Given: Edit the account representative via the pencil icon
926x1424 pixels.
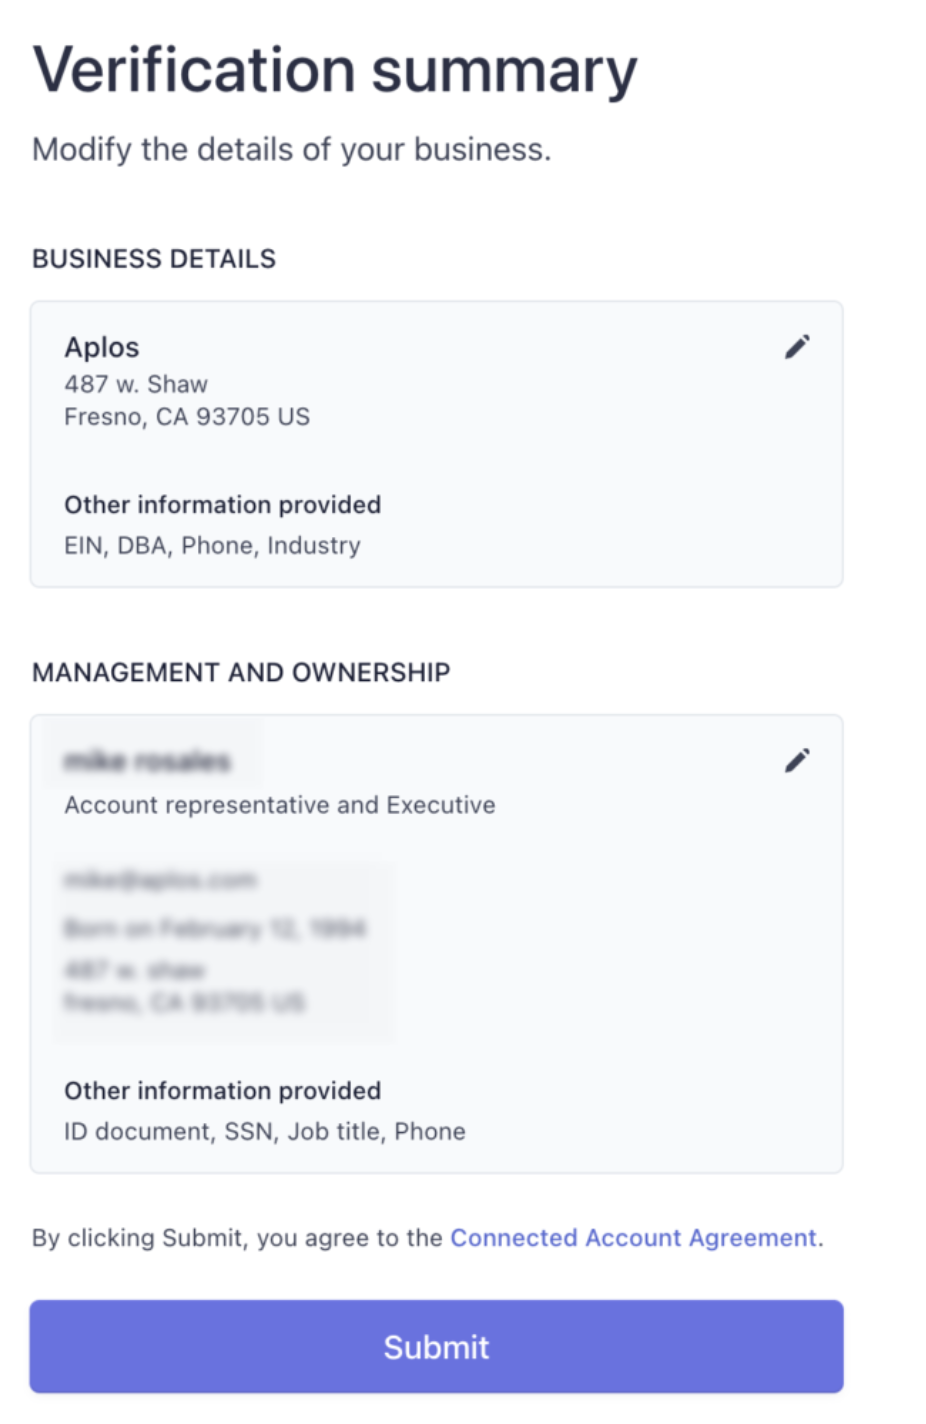Looking at the screenshot, I should (797, 761).
